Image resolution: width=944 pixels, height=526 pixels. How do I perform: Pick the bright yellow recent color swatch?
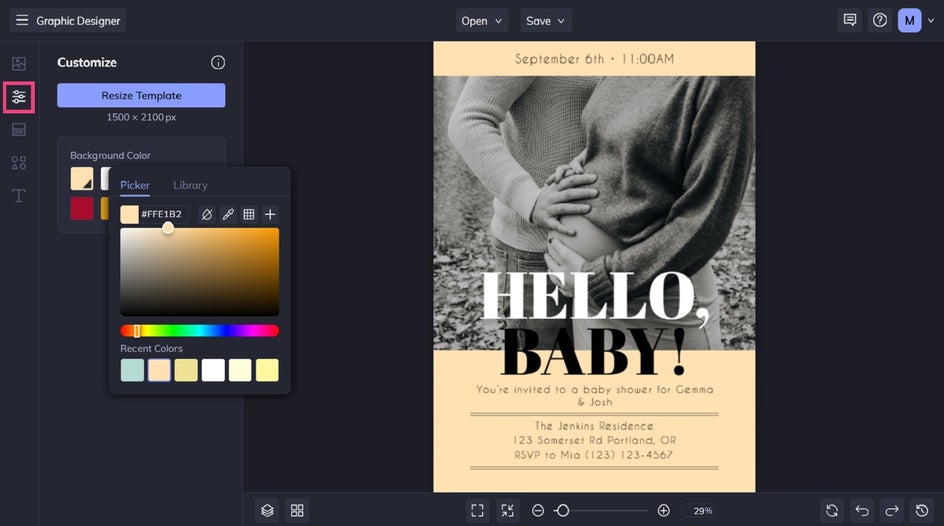267,370
